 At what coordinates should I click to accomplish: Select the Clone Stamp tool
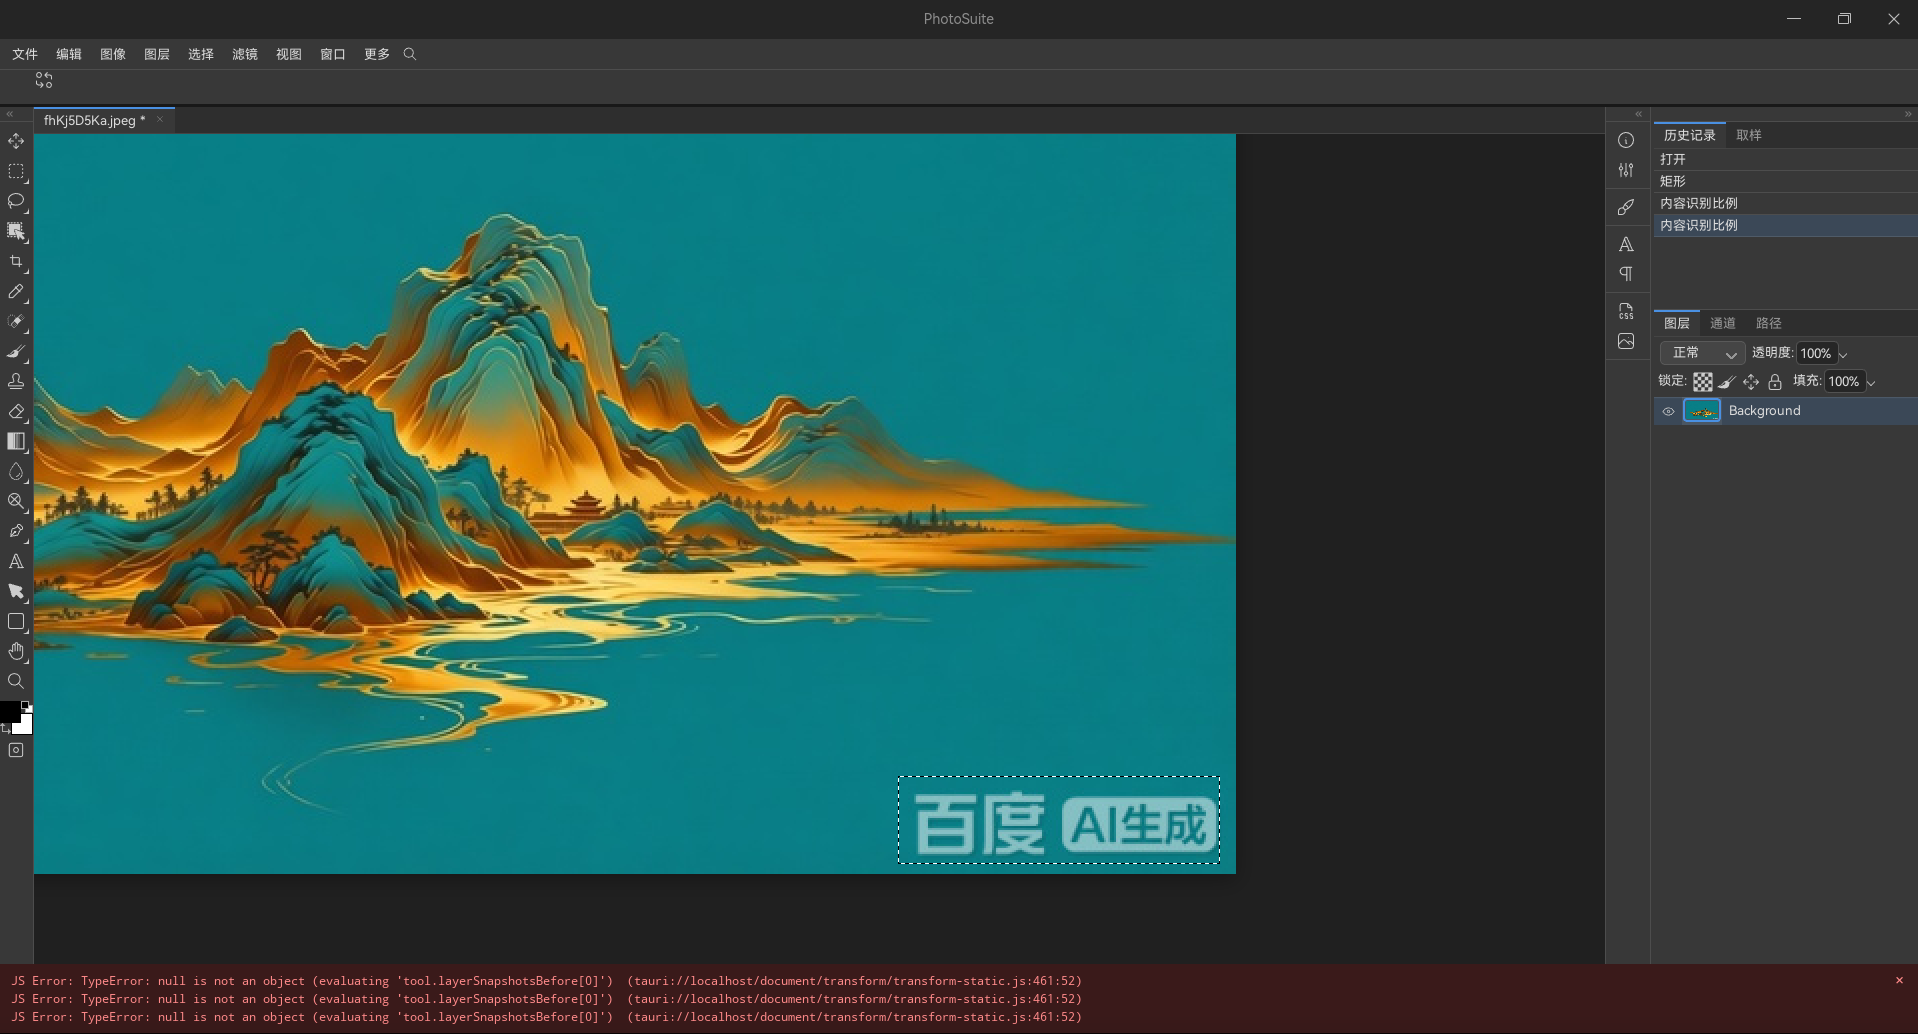click(x=16, y=381)
